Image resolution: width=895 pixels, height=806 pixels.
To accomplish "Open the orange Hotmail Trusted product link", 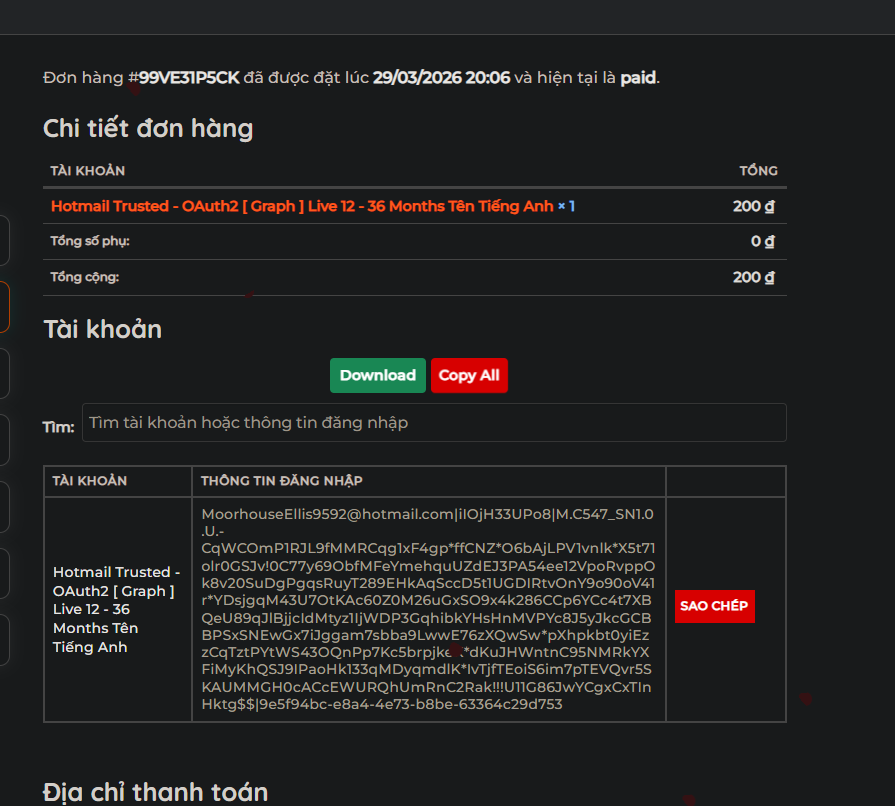I will (301, 206).
